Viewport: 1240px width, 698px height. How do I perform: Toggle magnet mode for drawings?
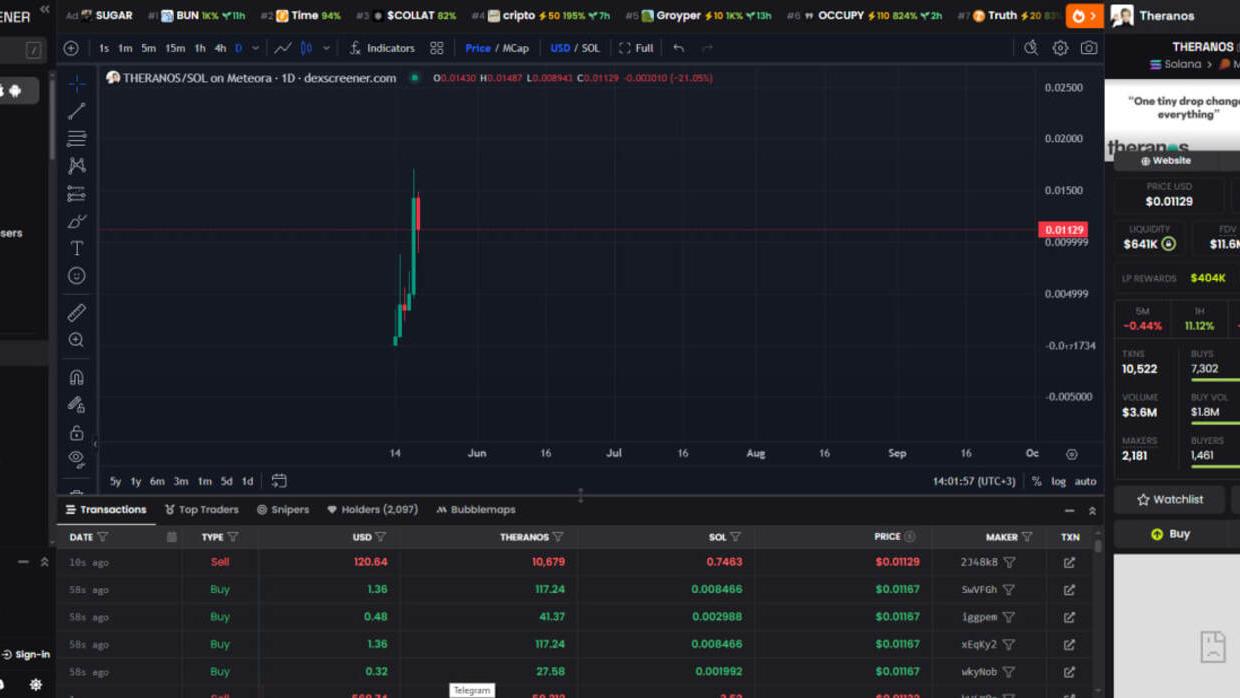[76, 377]
